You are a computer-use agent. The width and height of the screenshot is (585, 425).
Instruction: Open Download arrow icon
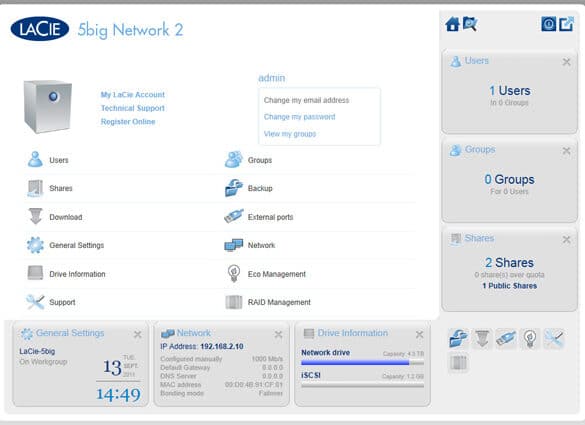click(35, 216)
